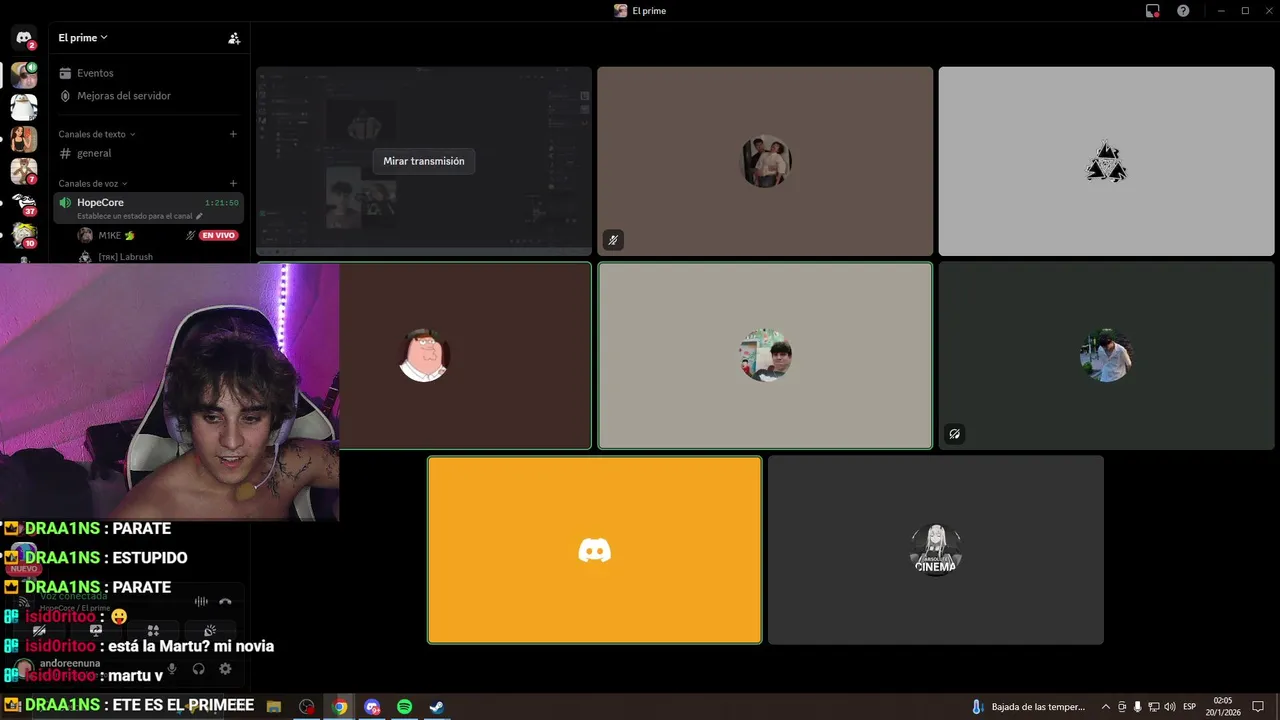Screen dimensions: 1280x720
Task: Open Discord direct messages home icon
Action: 24,38
